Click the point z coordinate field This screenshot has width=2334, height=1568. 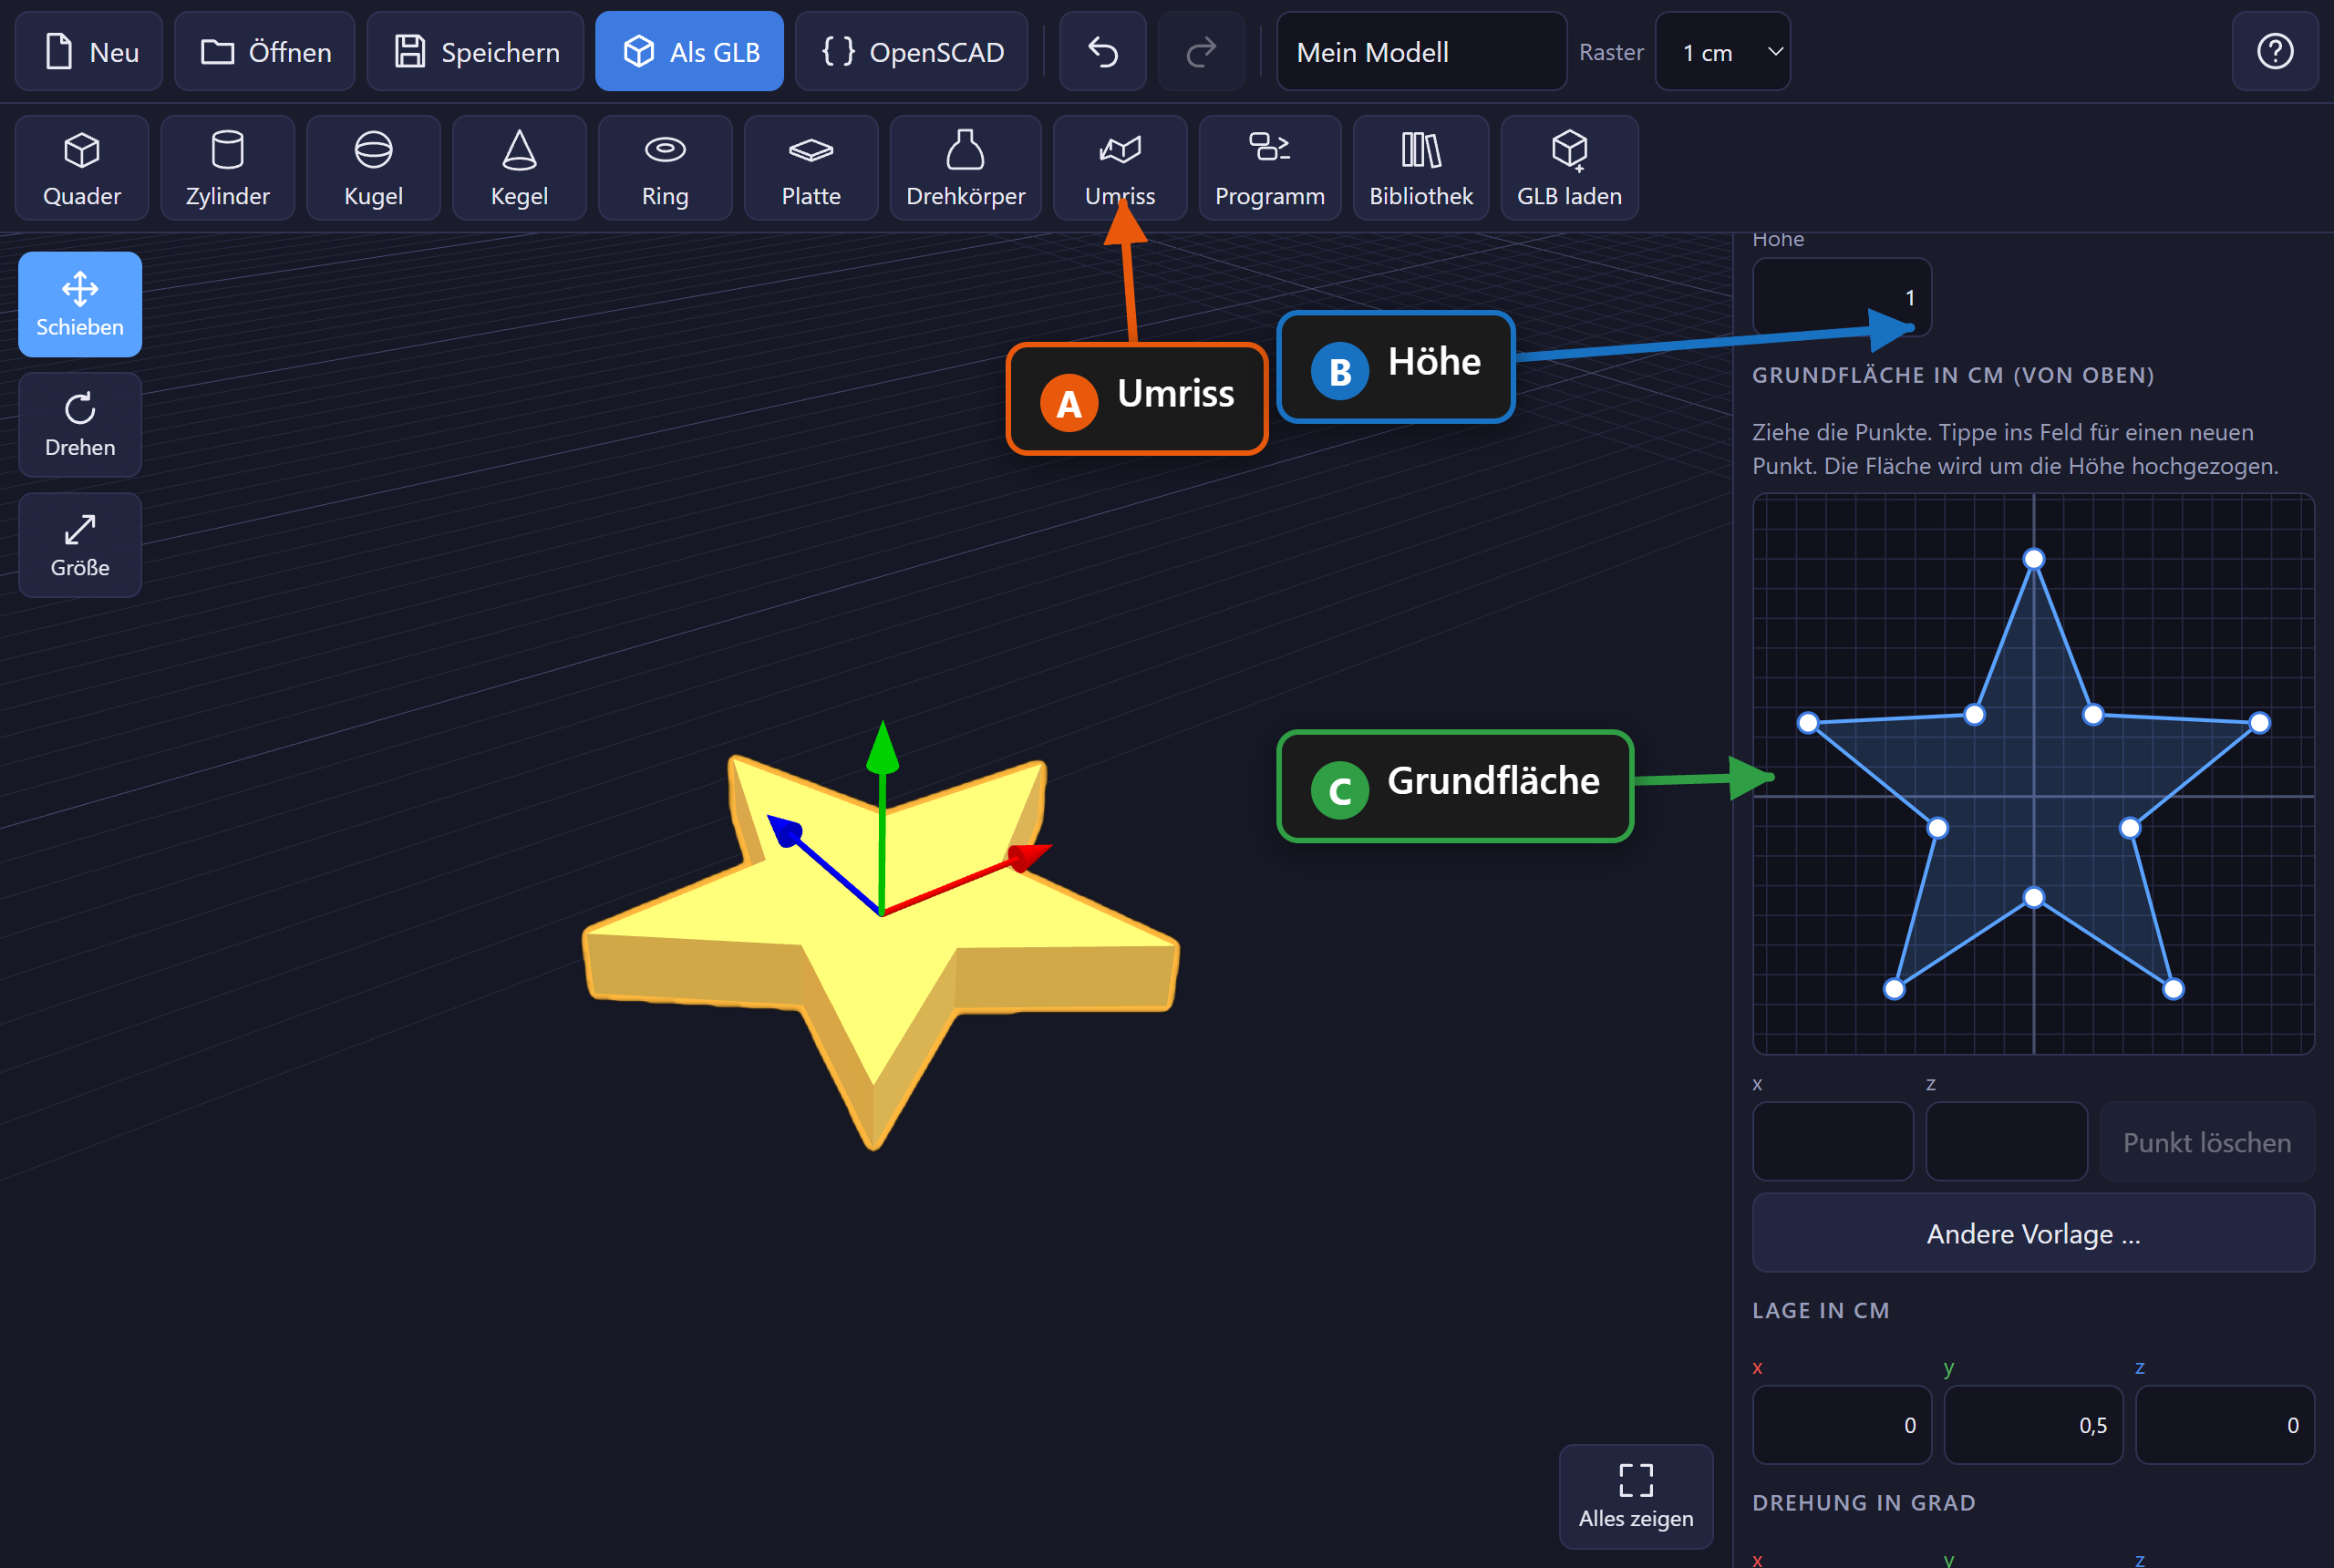coord(2006,1141)
